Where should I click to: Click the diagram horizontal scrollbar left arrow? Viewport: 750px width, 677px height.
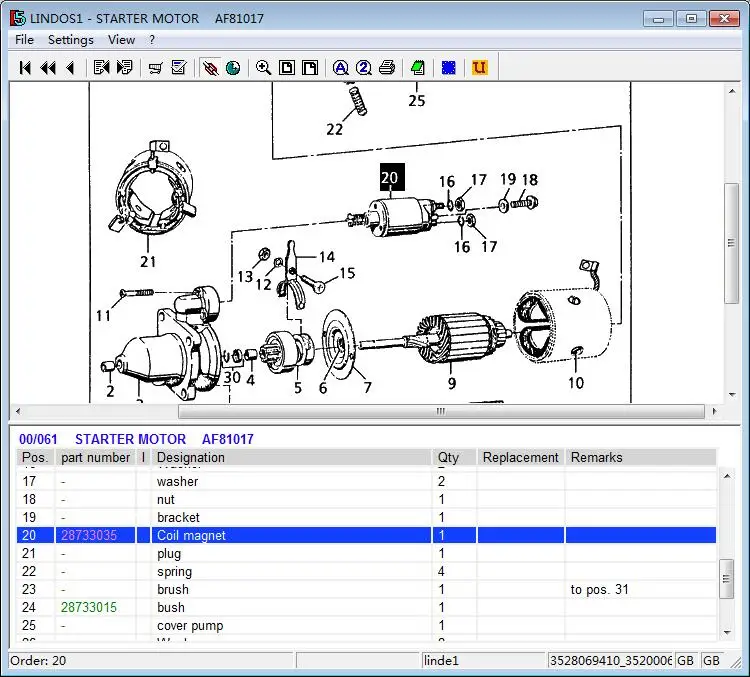pos(18,411)
